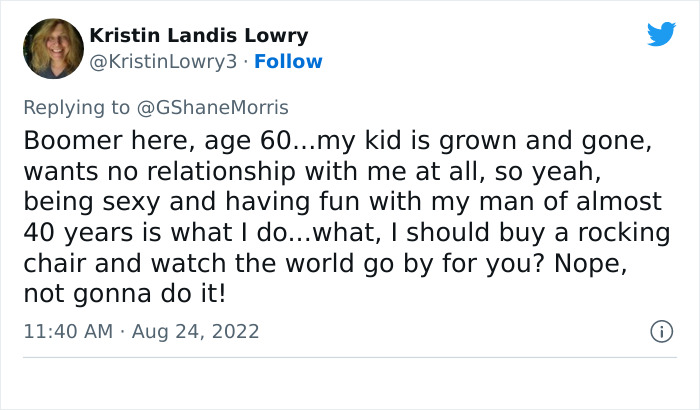Follow Kristin Landis Lowry
This screenshot has width=700, height=410.
pyautogui.click(x=288, y=62)
